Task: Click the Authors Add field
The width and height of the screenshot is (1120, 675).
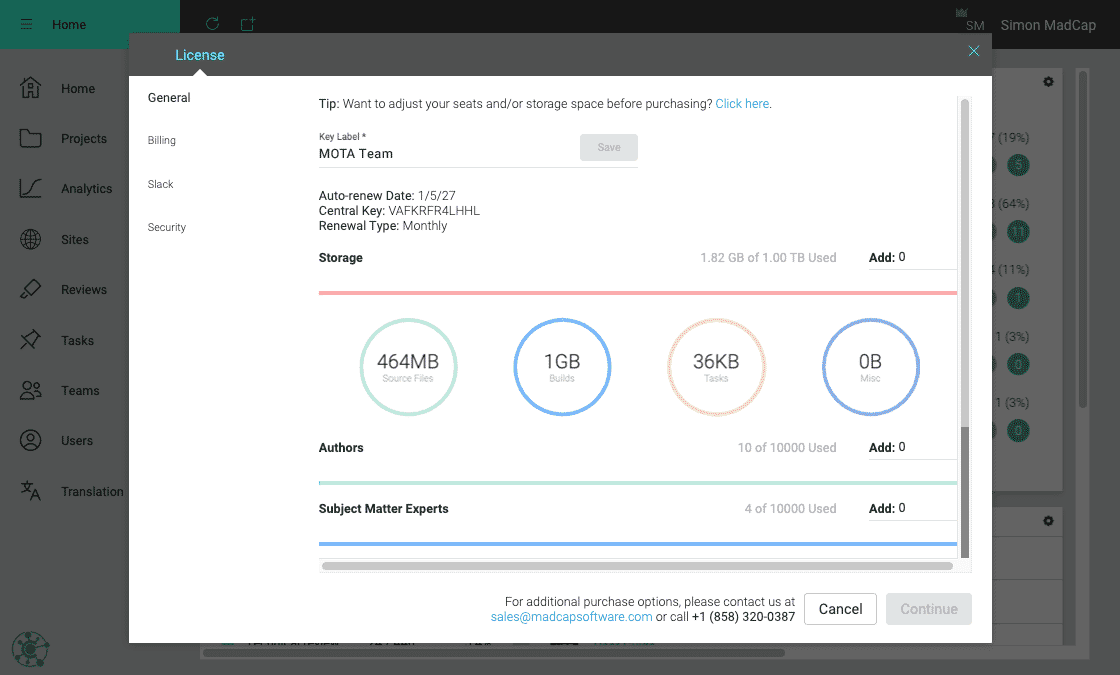Action: (x=912, y=447)
